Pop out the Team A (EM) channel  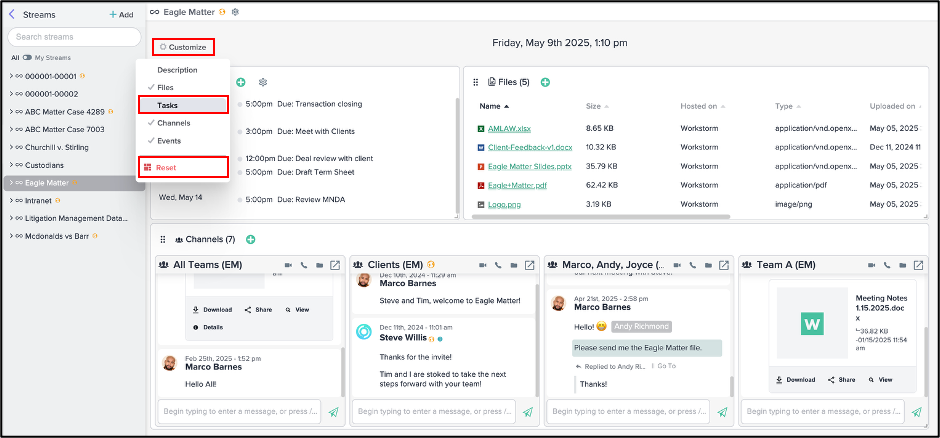(x=918, y=265)
